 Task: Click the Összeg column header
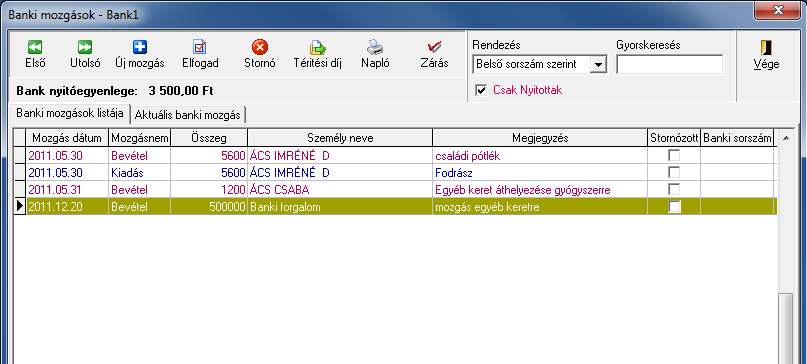click(x=209, y=137)
